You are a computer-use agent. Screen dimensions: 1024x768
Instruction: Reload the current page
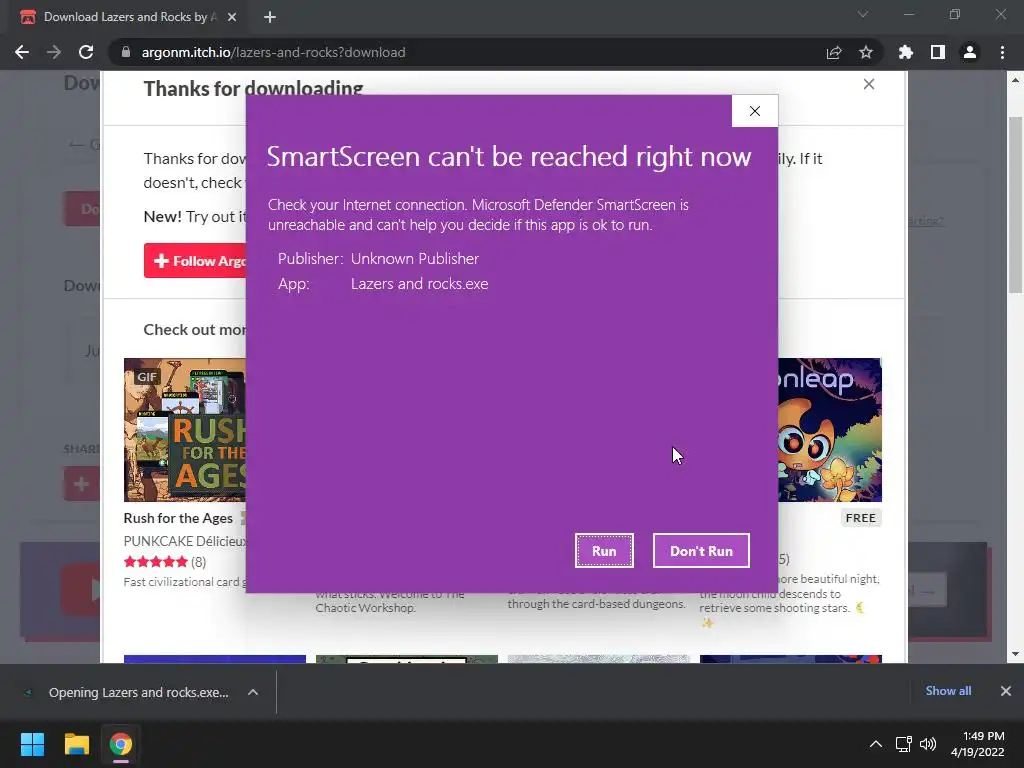86,52
